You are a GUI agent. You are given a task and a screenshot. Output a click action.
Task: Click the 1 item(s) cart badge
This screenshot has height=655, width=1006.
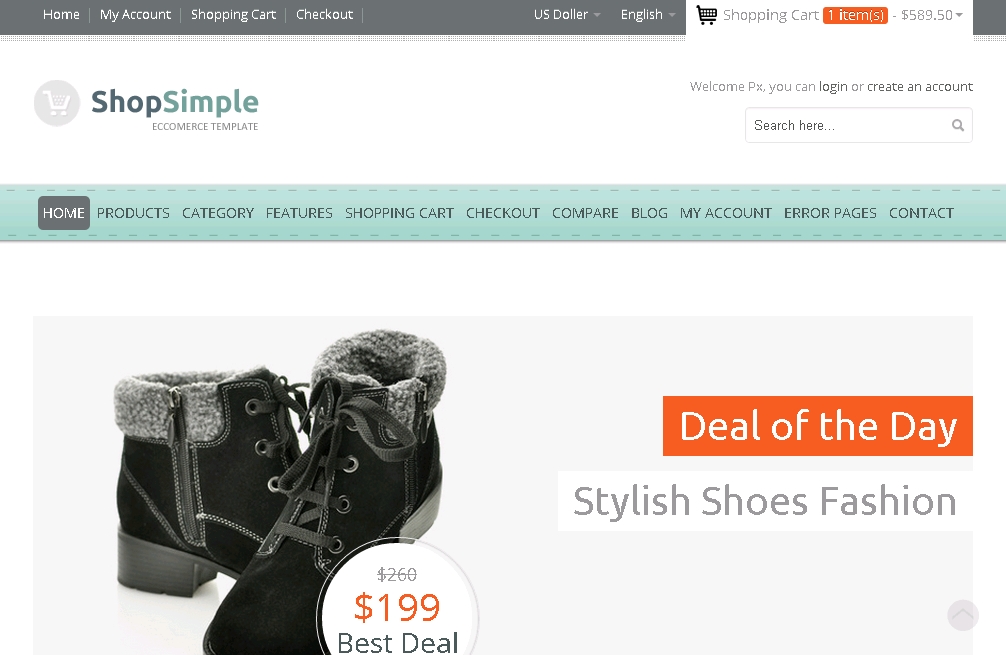coord(855,16)
